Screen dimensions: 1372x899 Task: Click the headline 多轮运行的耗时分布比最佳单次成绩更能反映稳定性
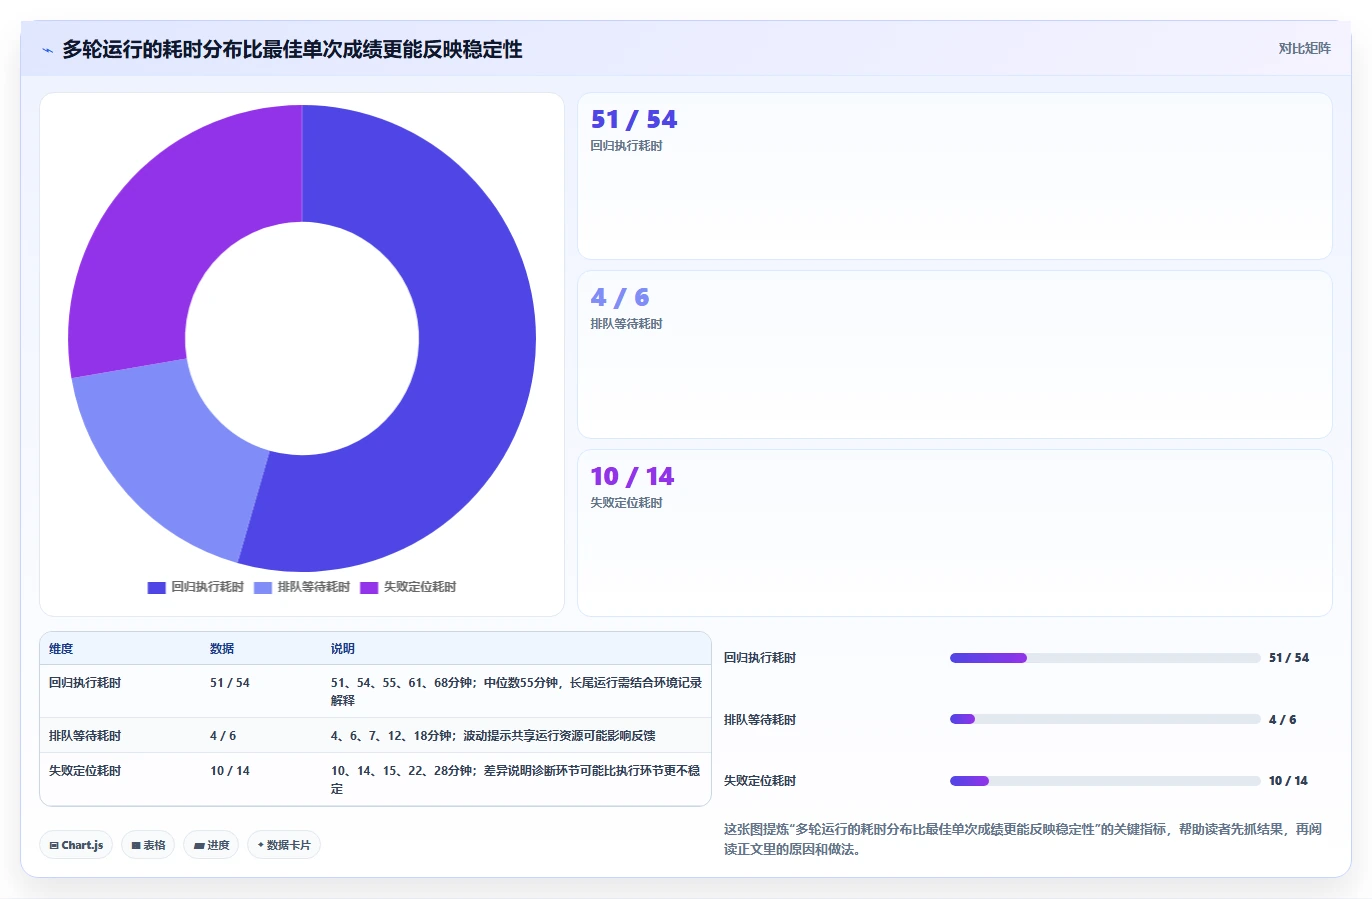tap(292, 49)
